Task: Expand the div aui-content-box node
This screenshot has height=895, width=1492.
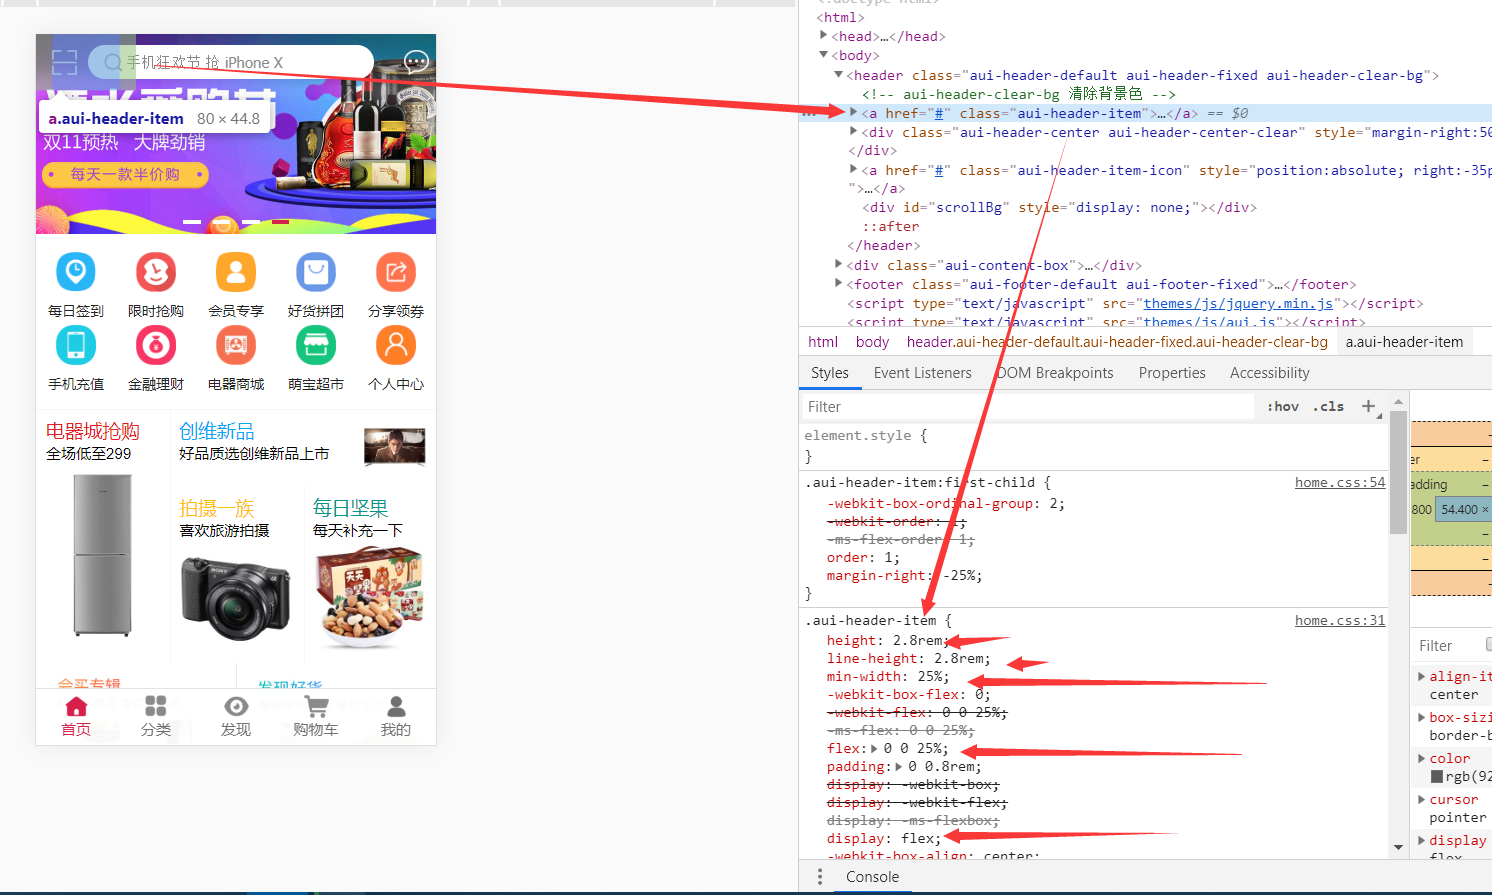Action: [839, 265]
